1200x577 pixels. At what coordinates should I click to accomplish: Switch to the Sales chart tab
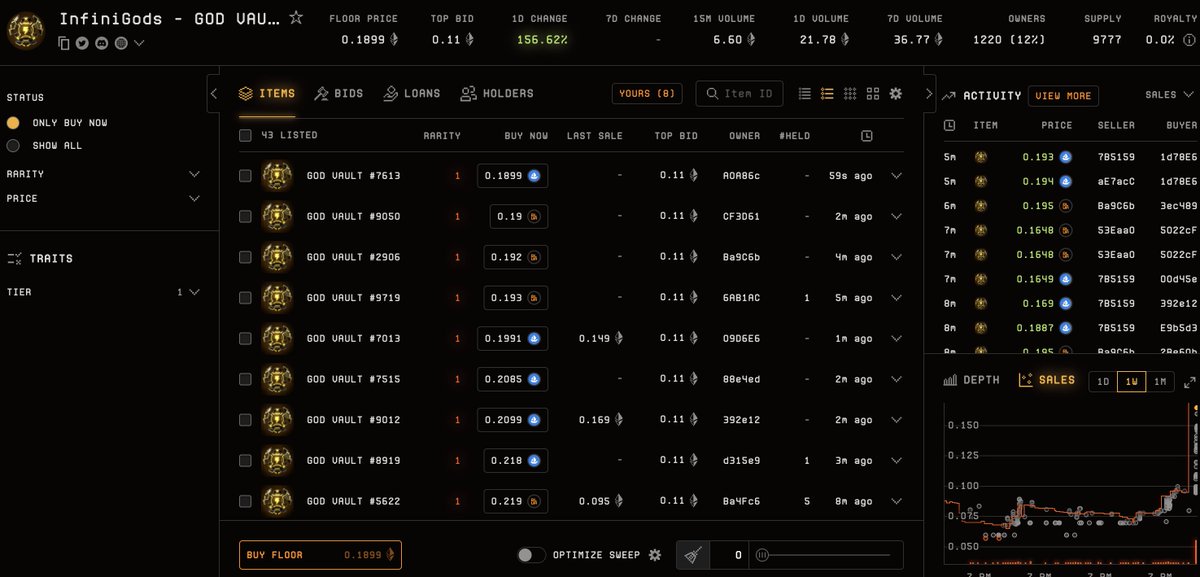coord(1047,381)
